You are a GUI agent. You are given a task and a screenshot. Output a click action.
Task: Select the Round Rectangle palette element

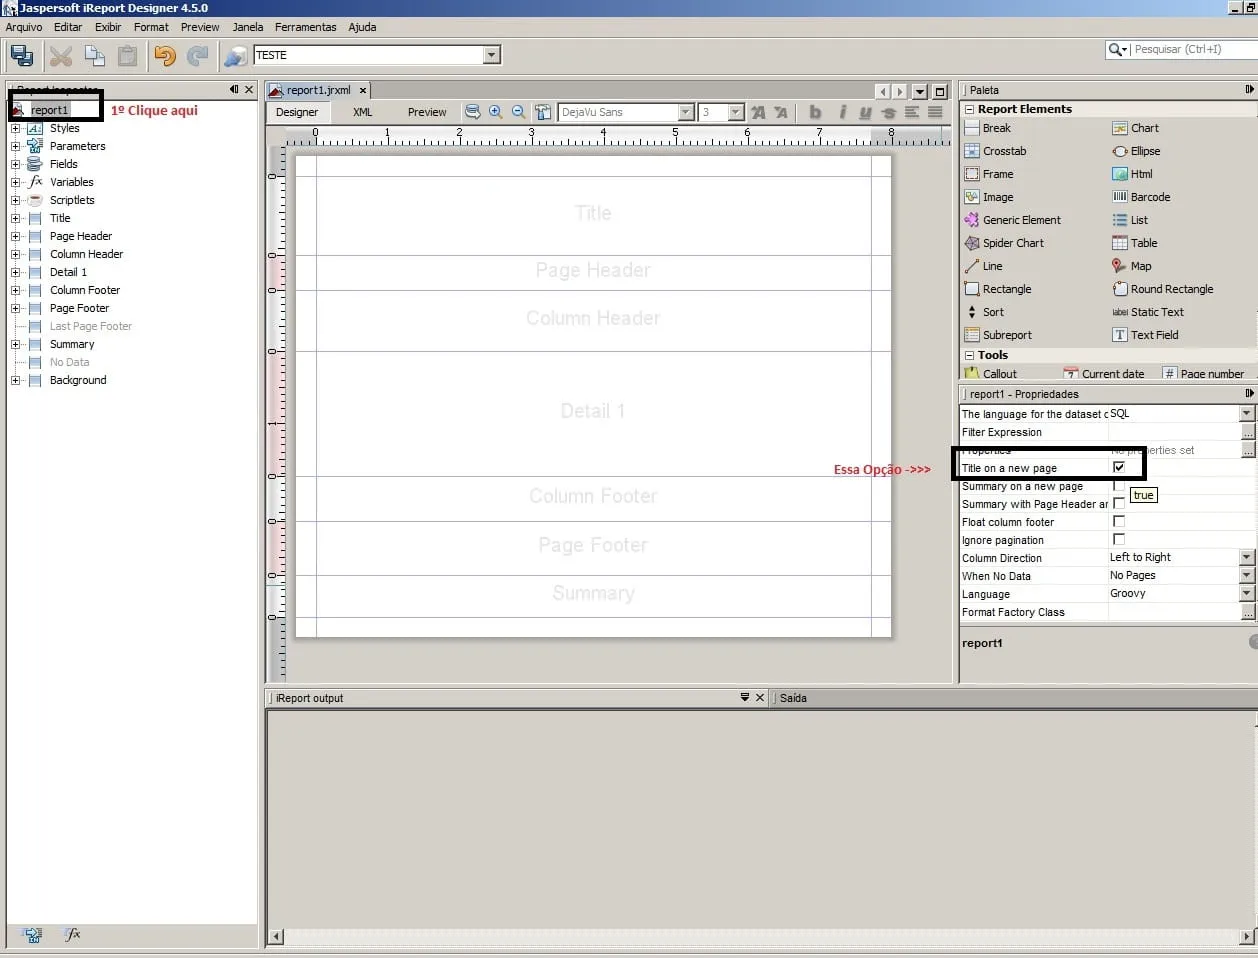(x=1163, y=289)
